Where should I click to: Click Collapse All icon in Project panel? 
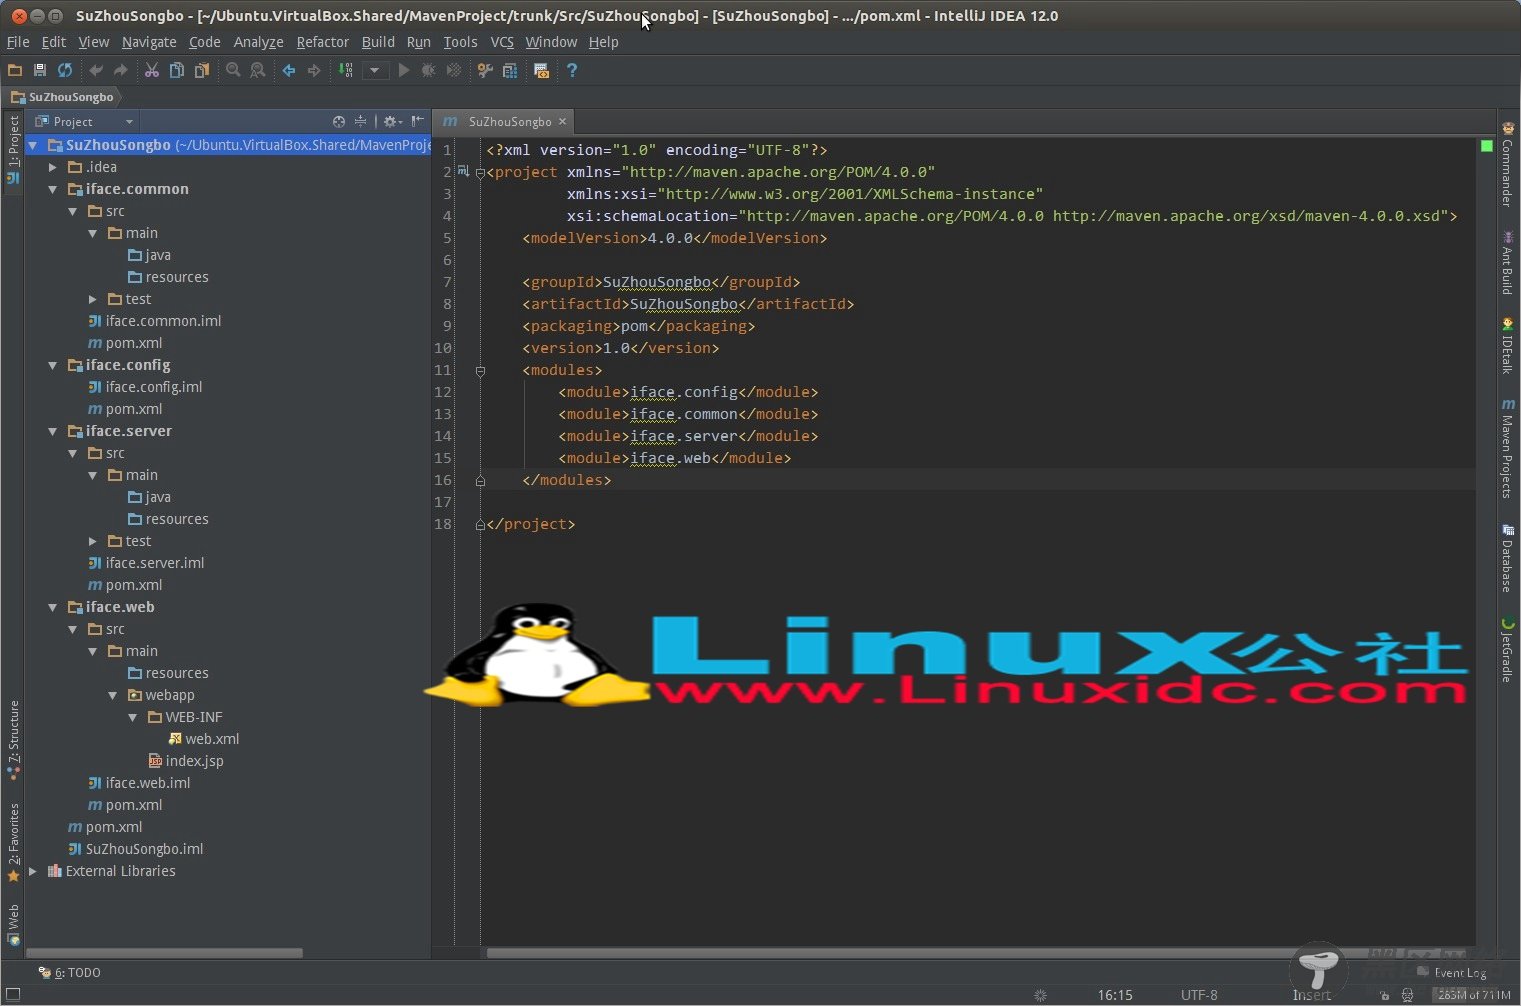(x=360, y=121)
